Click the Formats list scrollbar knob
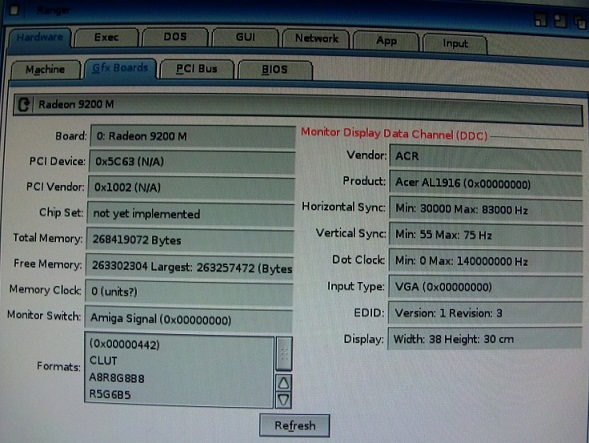This screenshot has height=443, width=589. tap(284, 354)
